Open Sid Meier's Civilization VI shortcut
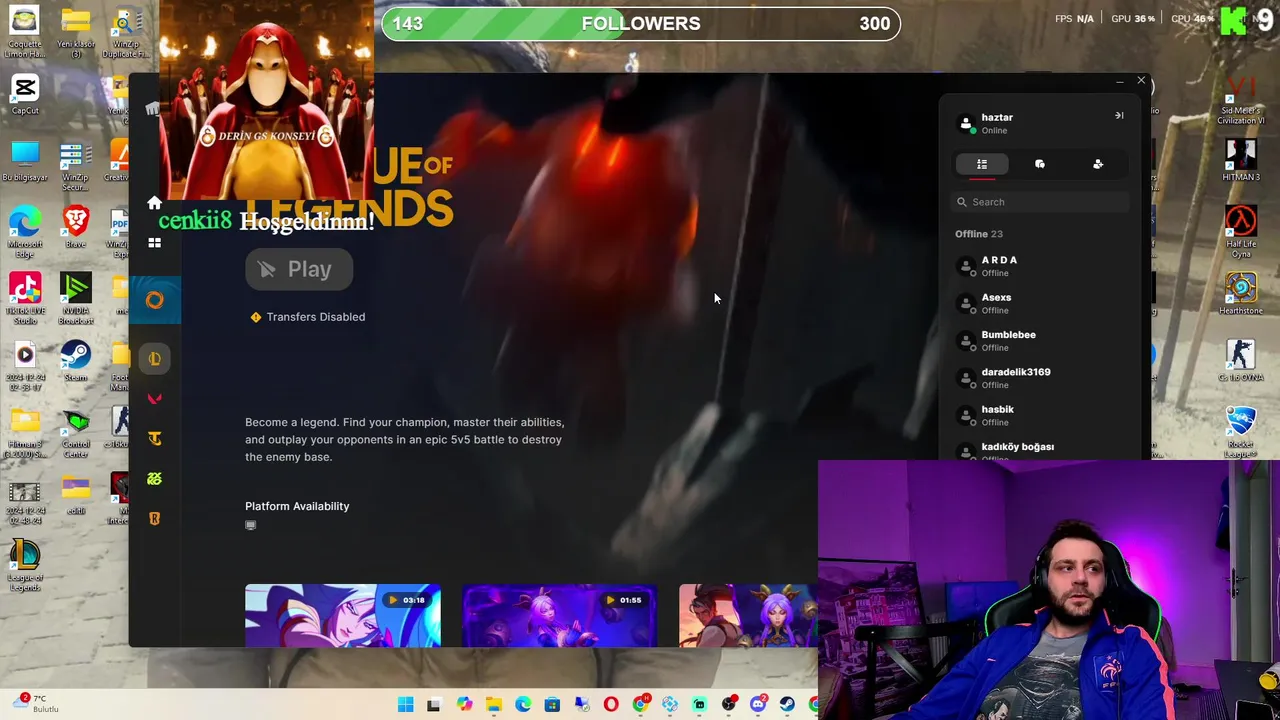Image resolution: width=1280 pixels, height=720 pixels. click(1241, 100)
